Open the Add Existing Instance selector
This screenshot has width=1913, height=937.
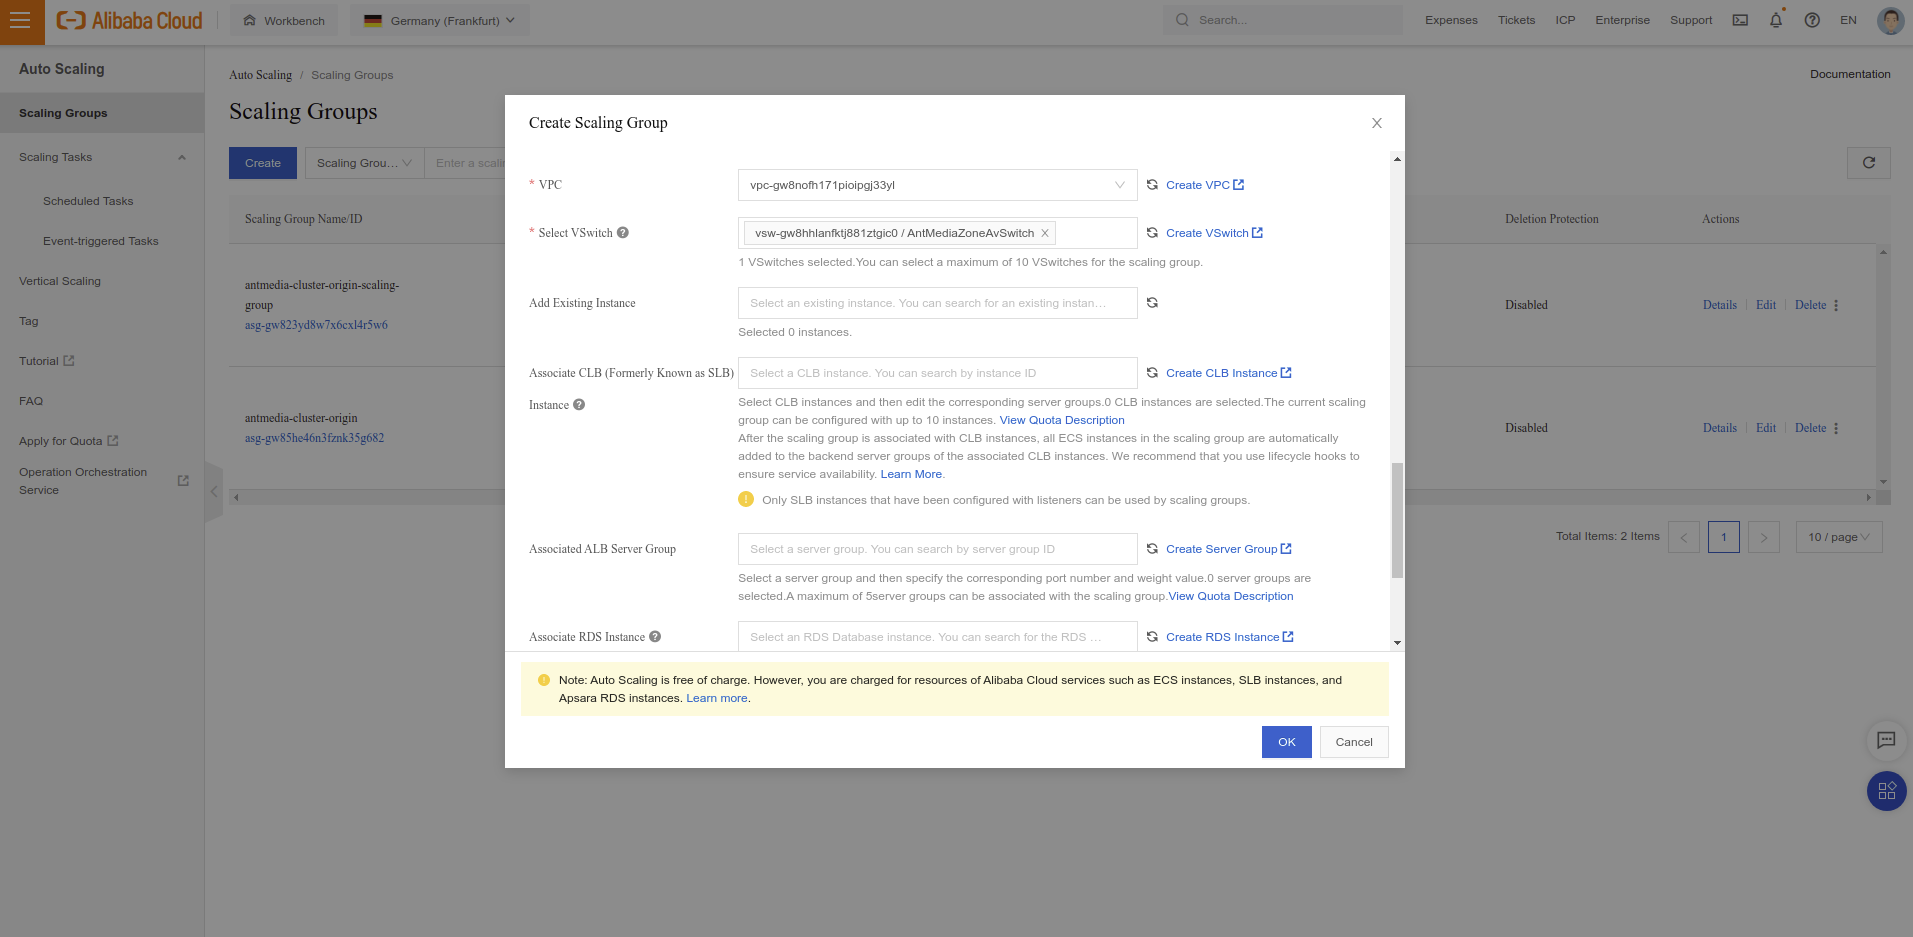click(938, 303)
